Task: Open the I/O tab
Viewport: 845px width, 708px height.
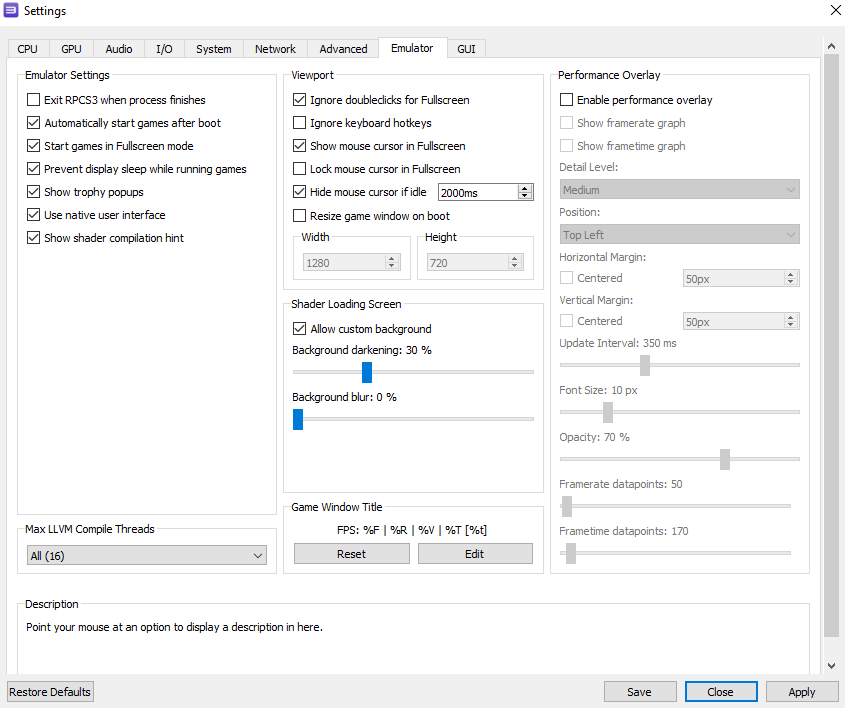Action: coord(164,49)
